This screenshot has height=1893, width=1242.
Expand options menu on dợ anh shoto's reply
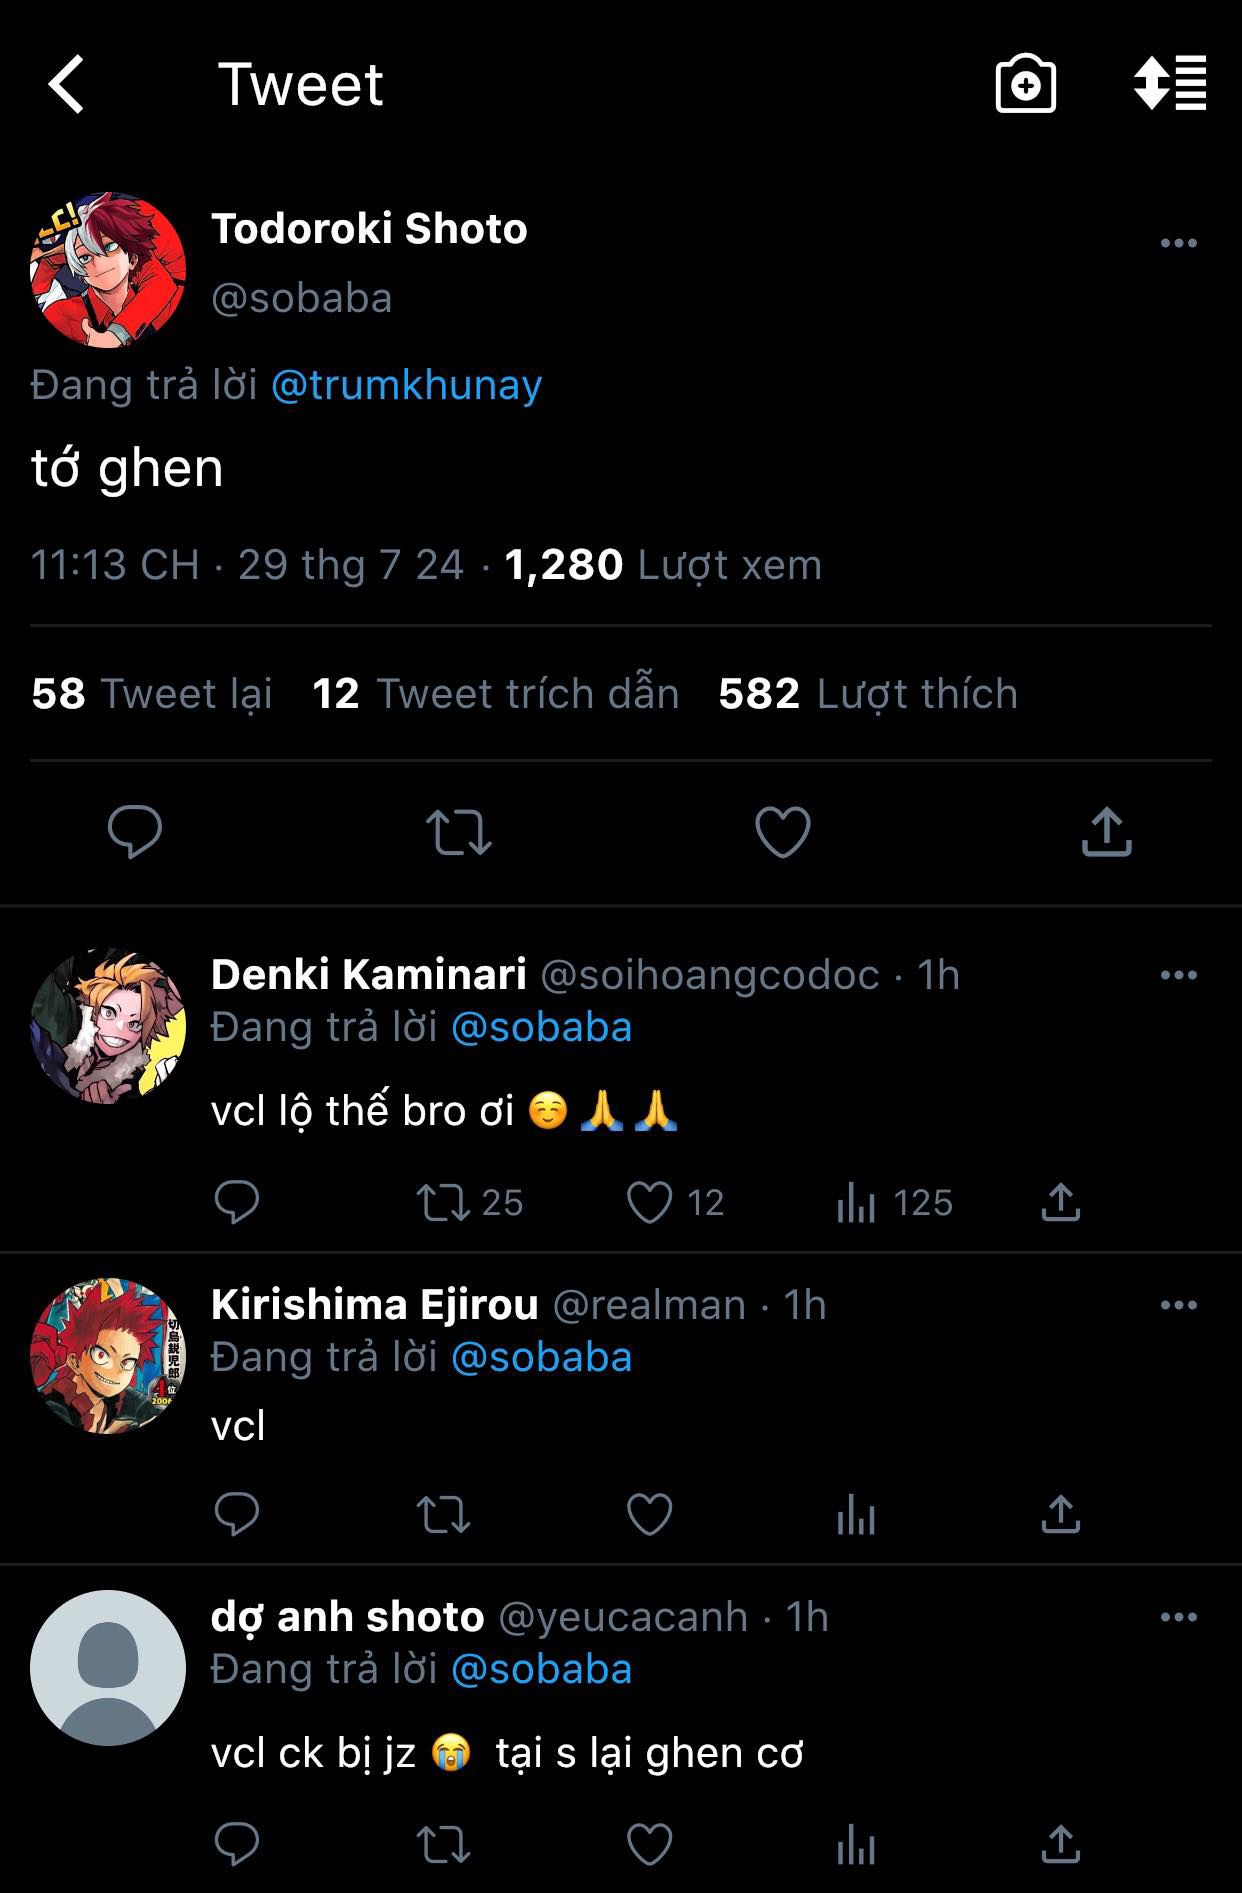click(1178, 1617)
